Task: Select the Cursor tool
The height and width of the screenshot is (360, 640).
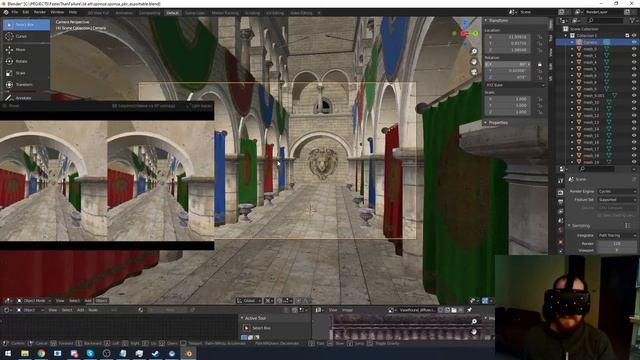Action: click(x=26, y=36)
